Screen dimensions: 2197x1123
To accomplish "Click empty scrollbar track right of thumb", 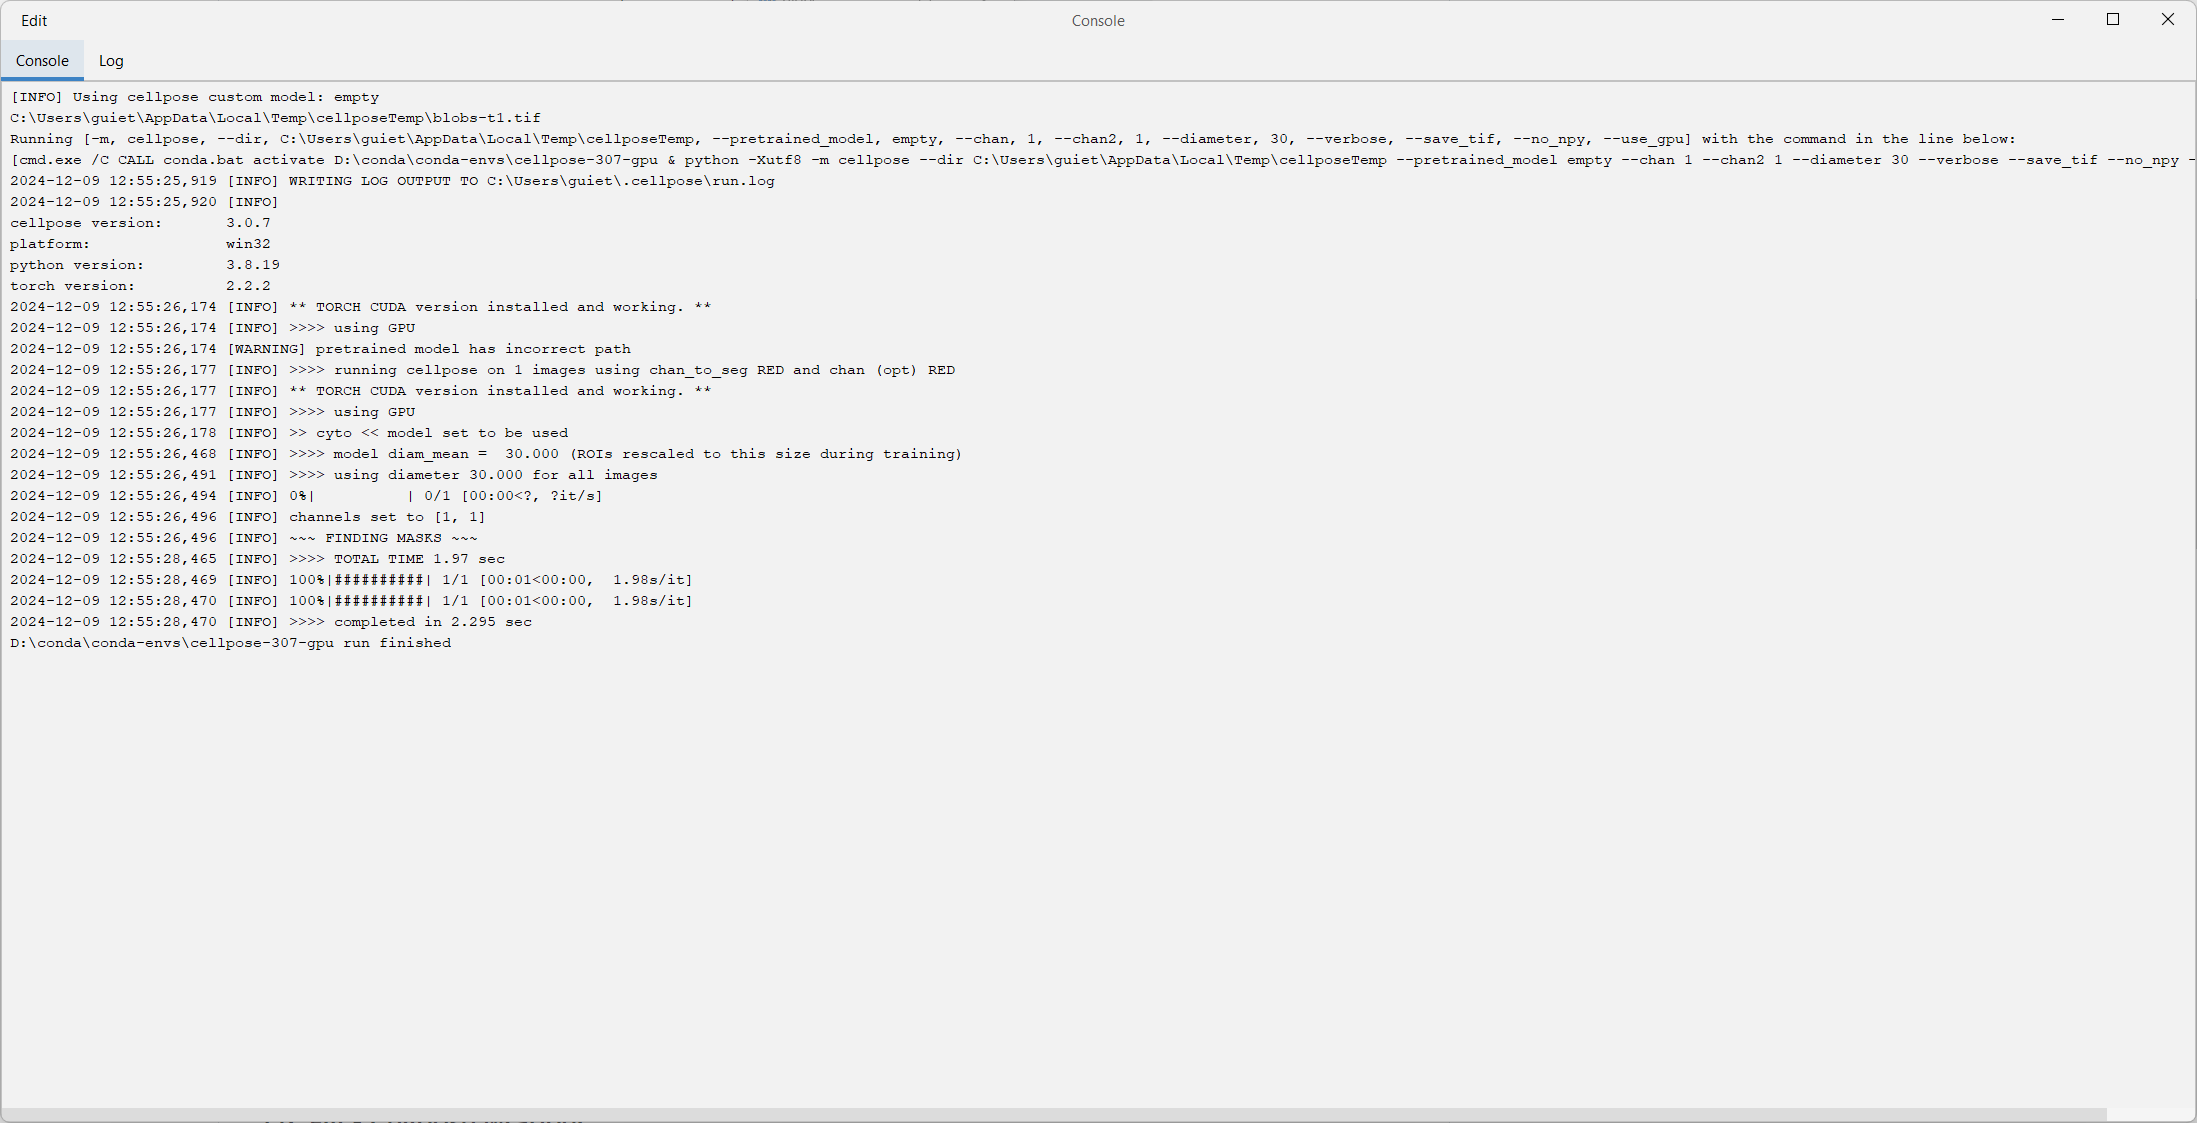I will pyautogui.click(x=2150, y=1114).
